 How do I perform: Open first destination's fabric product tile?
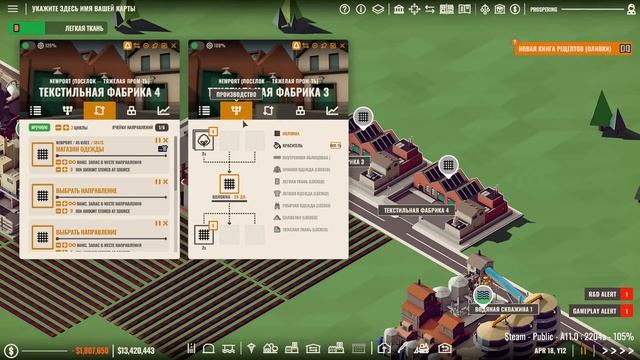pos(42,154)
